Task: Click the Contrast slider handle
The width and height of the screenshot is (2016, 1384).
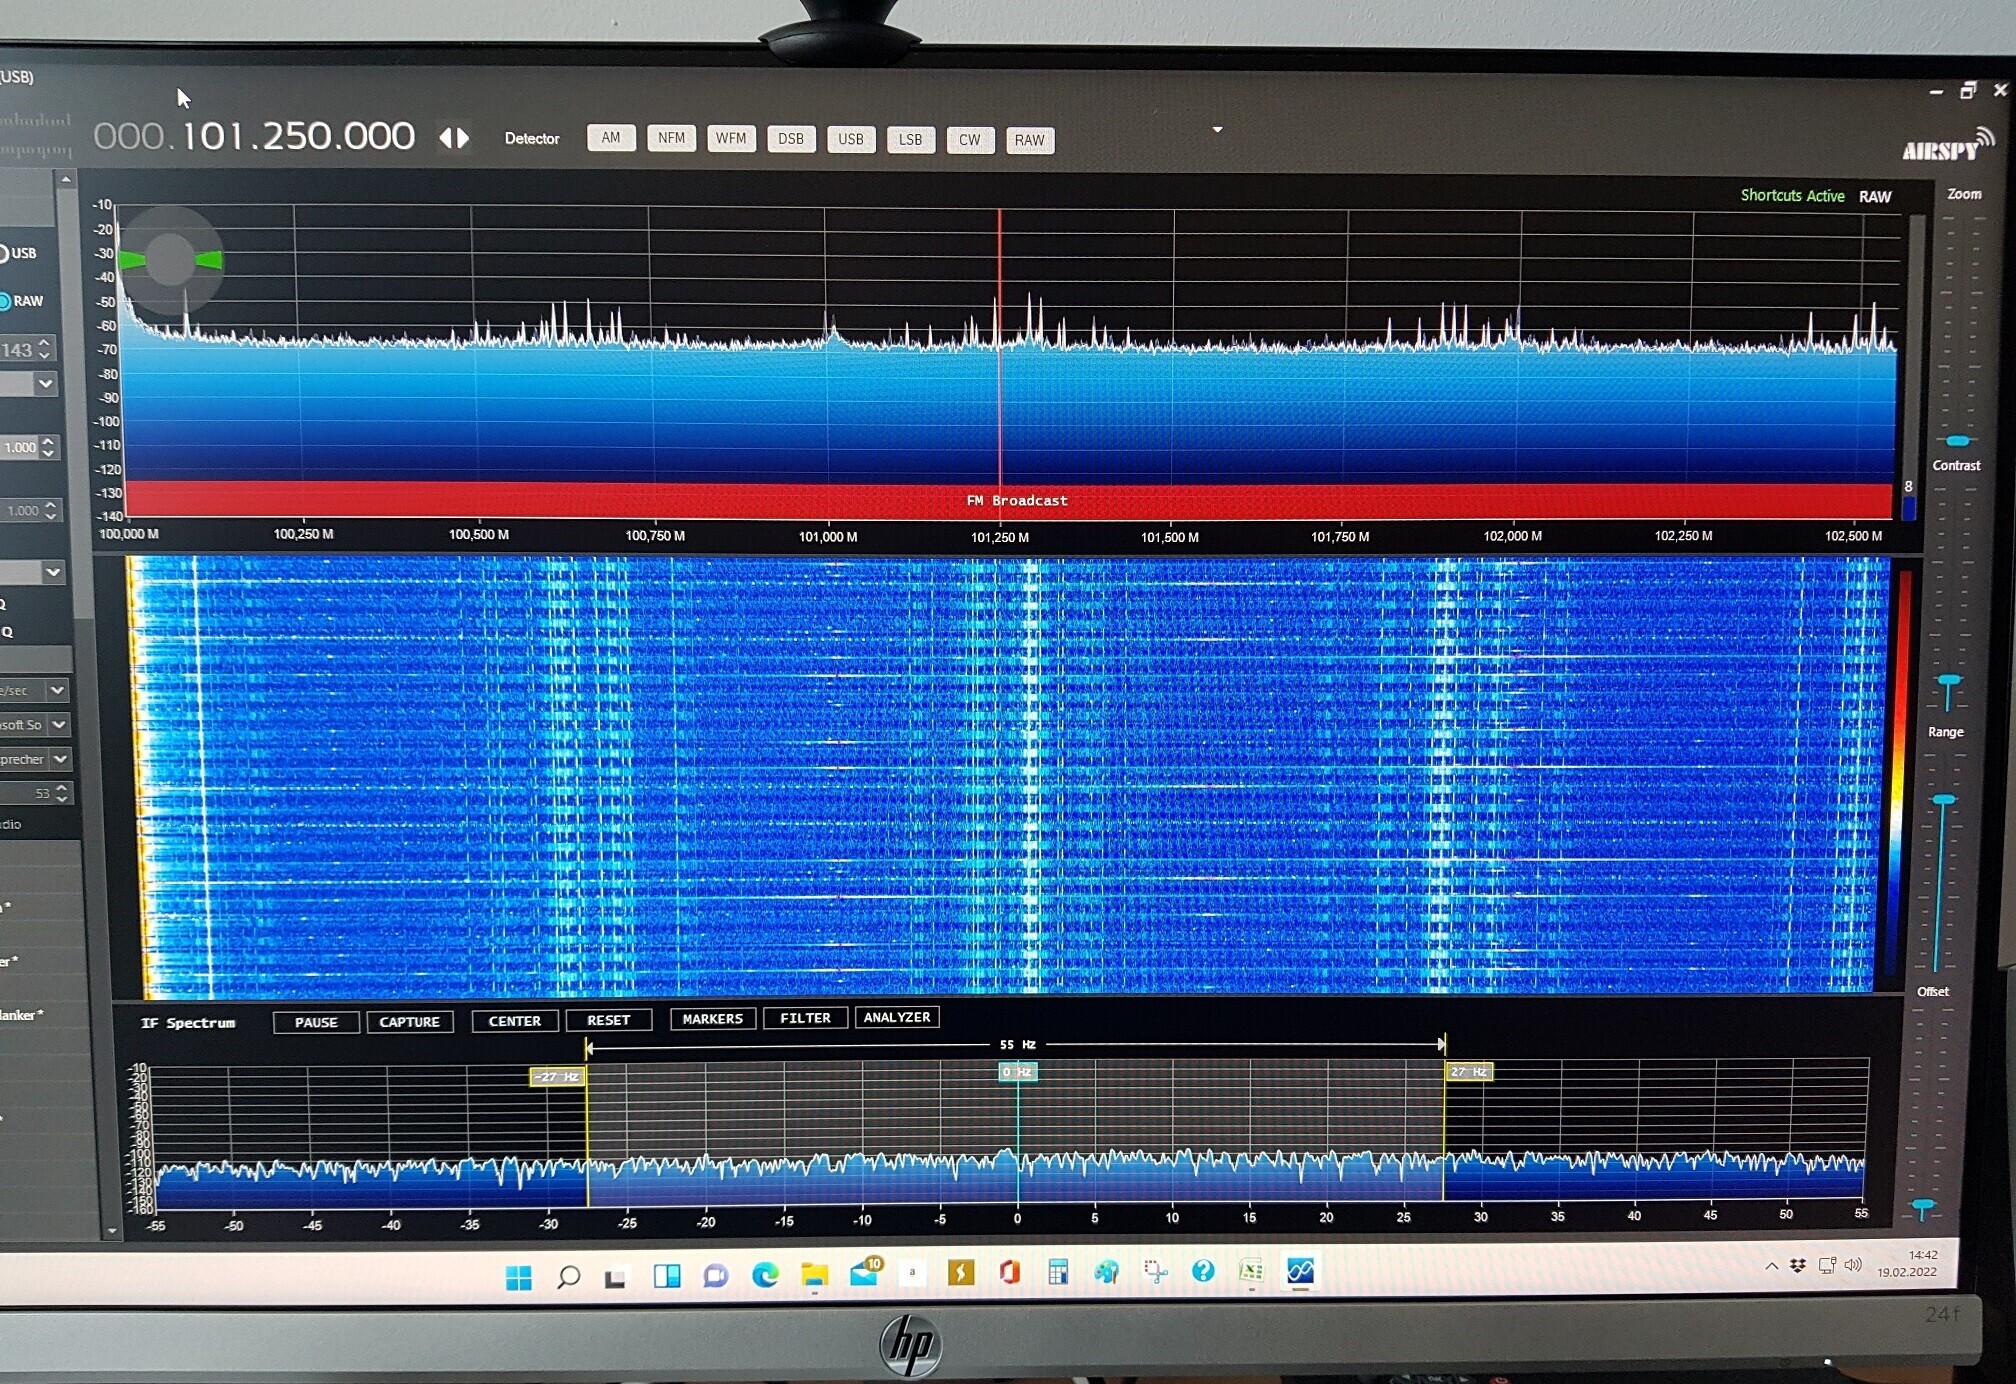Action: [1957, 440]
